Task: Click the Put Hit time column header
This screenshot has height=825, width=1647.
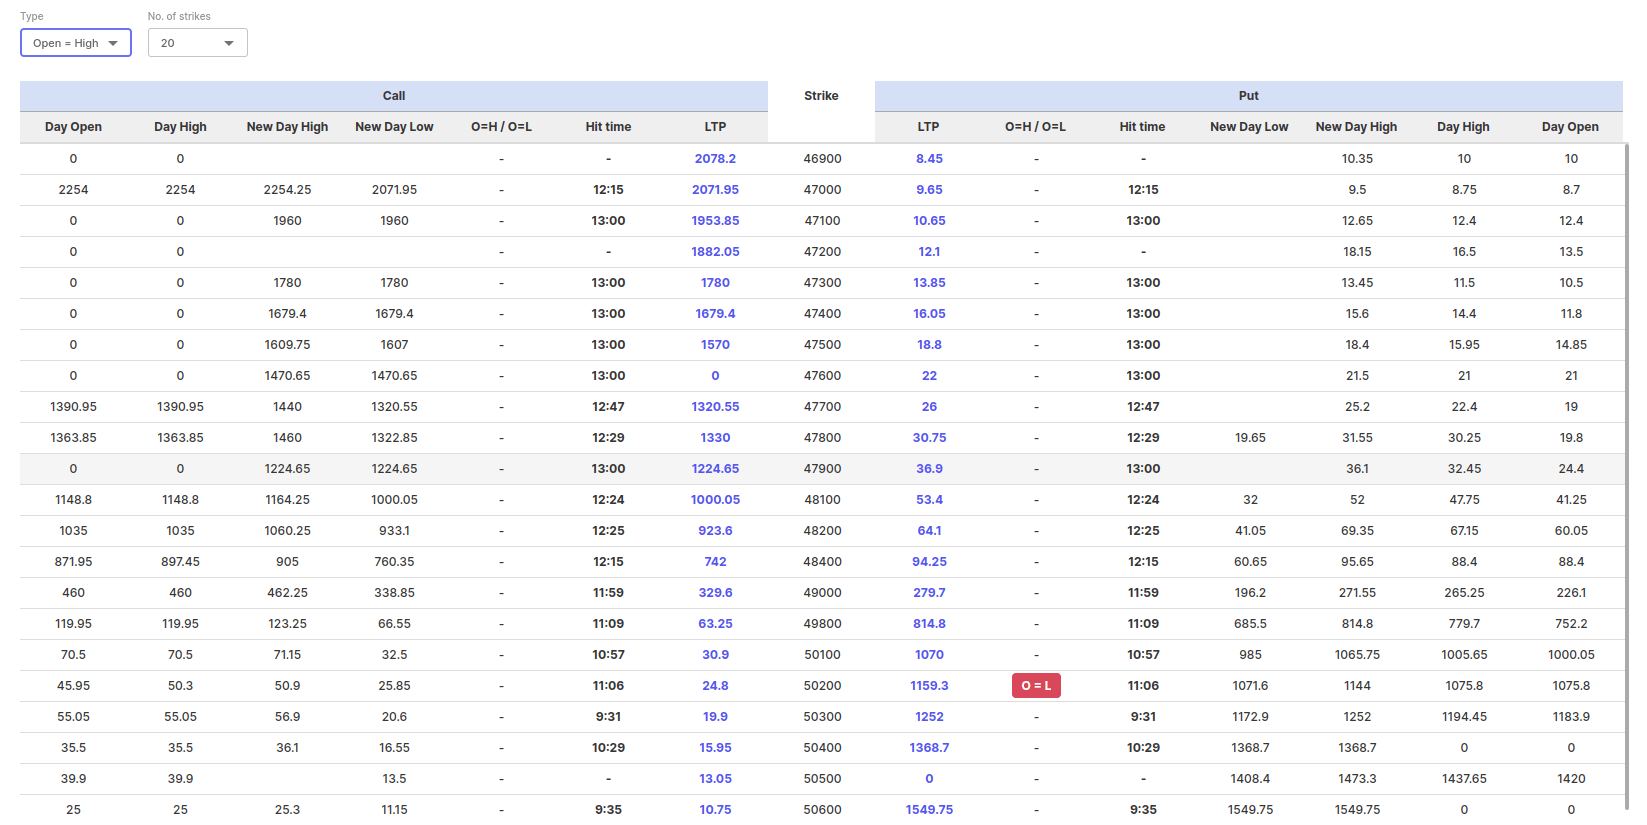Action: click(1142, 127)
